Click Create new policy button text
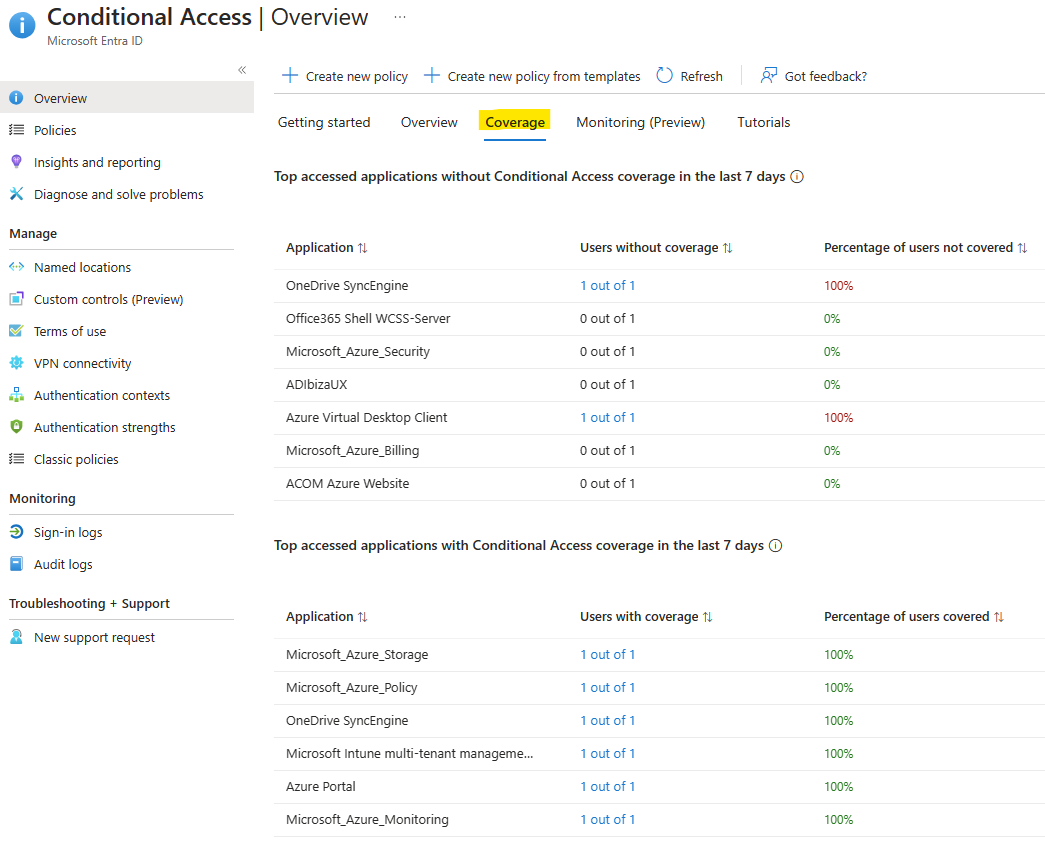Image resolution: width=1045 pixels, height=845 pixels. click(x=357, y=77)
